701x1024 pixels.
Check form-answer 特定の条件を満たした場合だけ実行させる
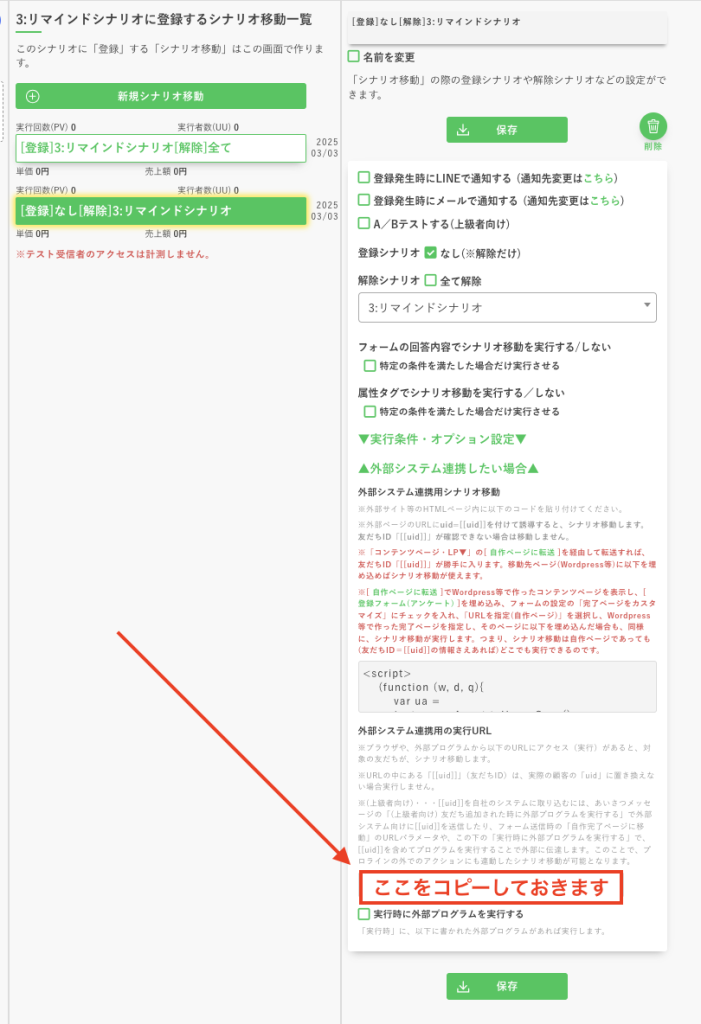370,366
